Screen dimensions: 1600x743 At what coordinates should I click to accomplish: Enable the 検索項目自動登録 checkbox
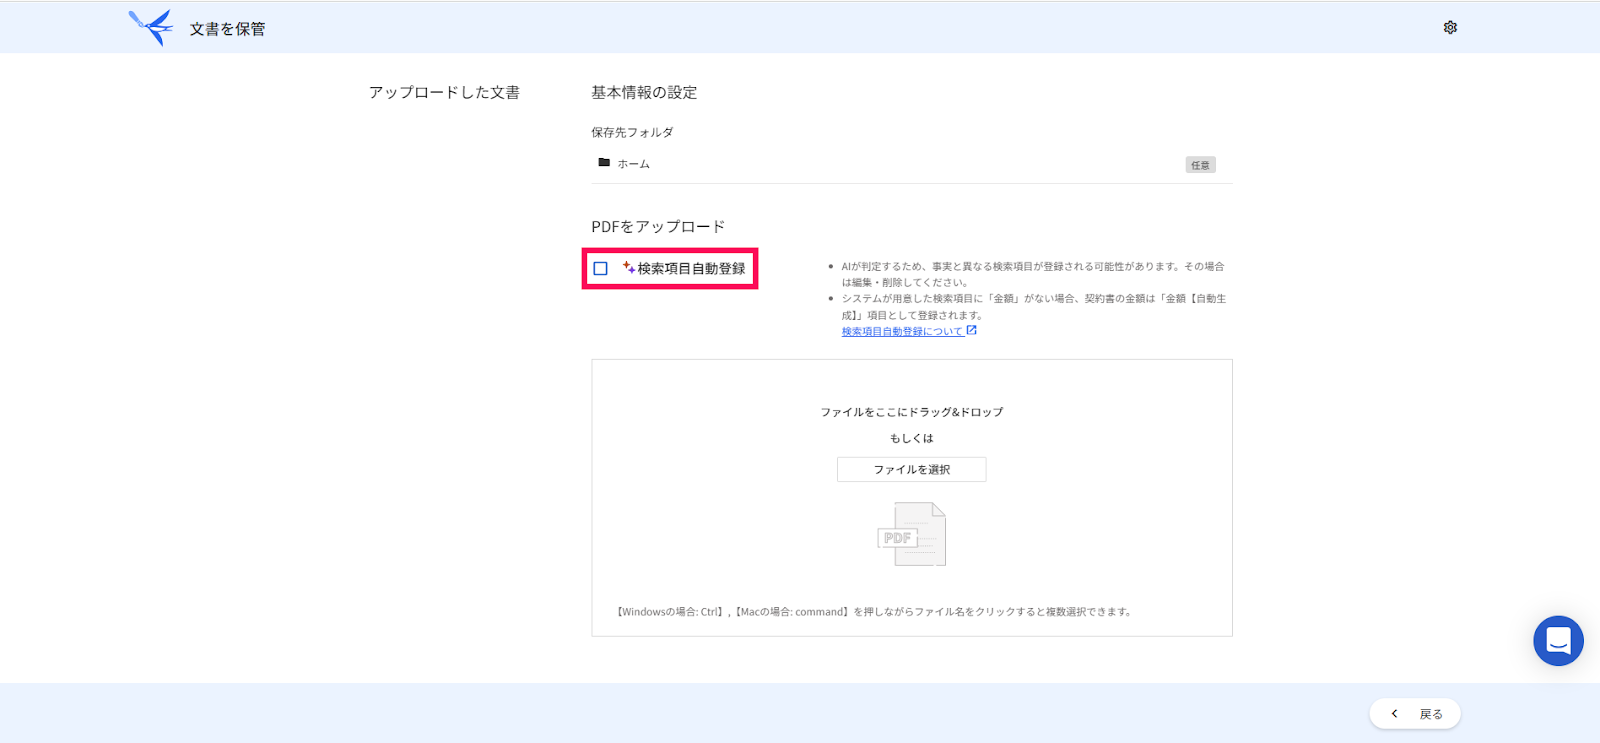click(600, 268)
